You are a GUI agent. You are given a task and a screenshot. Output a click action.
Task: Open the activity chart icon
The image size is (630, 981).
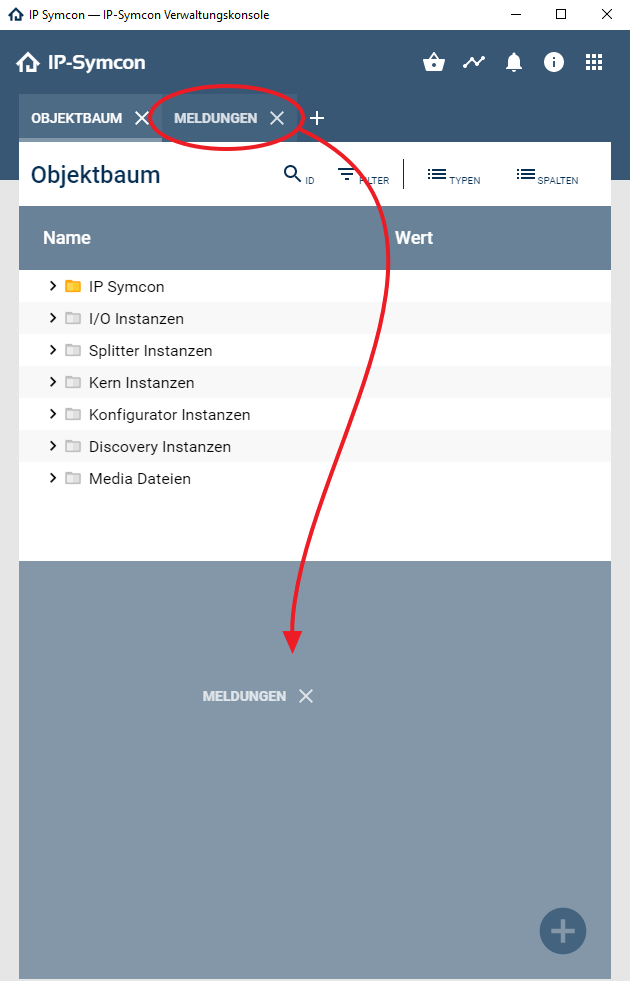(474, 62)
